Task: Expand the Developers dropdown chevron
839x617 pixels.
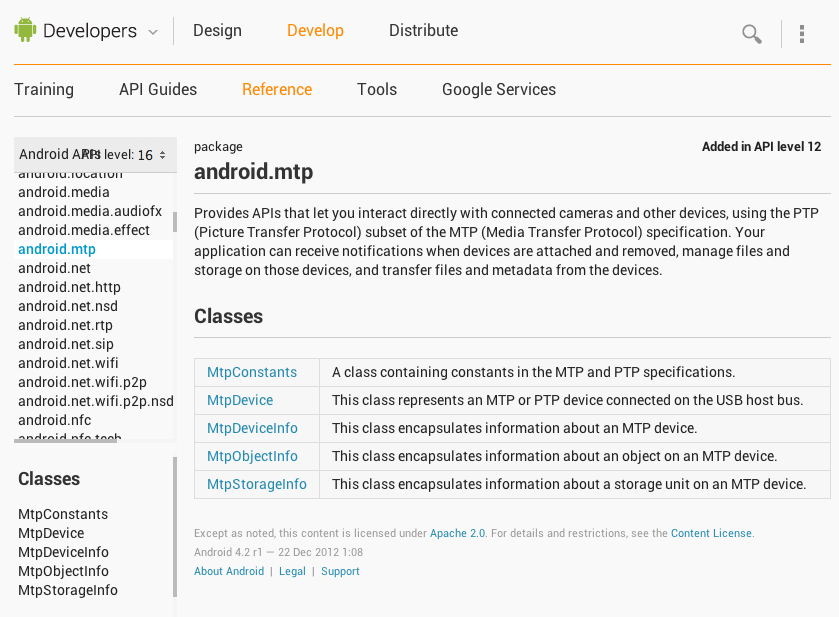Action: (153, 32)
